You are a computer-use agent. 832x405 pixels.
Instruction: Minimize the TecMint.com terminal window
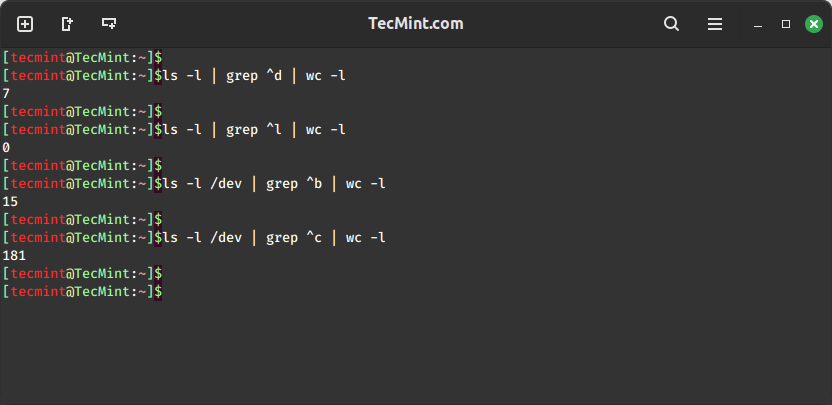point(758,24)
